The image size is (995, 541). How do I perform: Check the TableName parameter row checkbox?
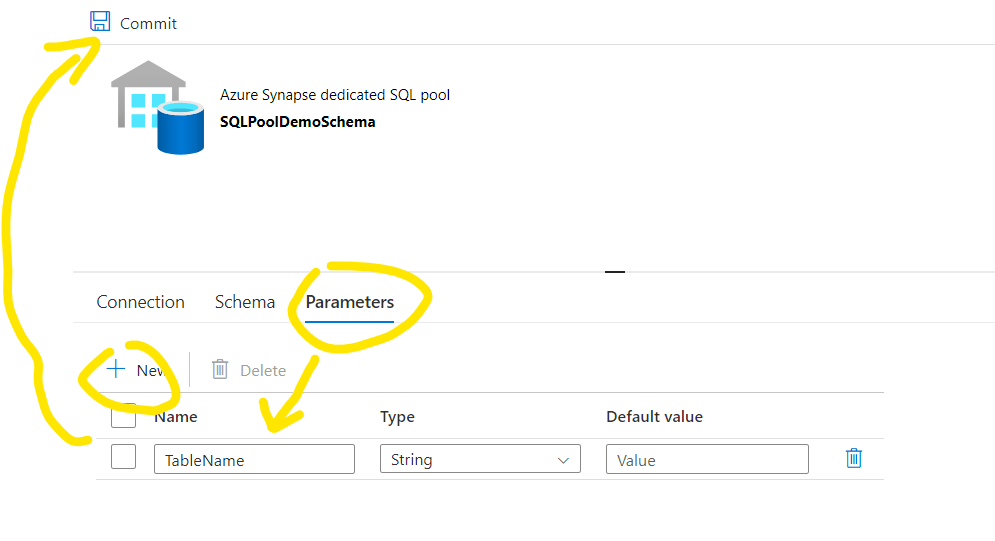coord(123,457)
